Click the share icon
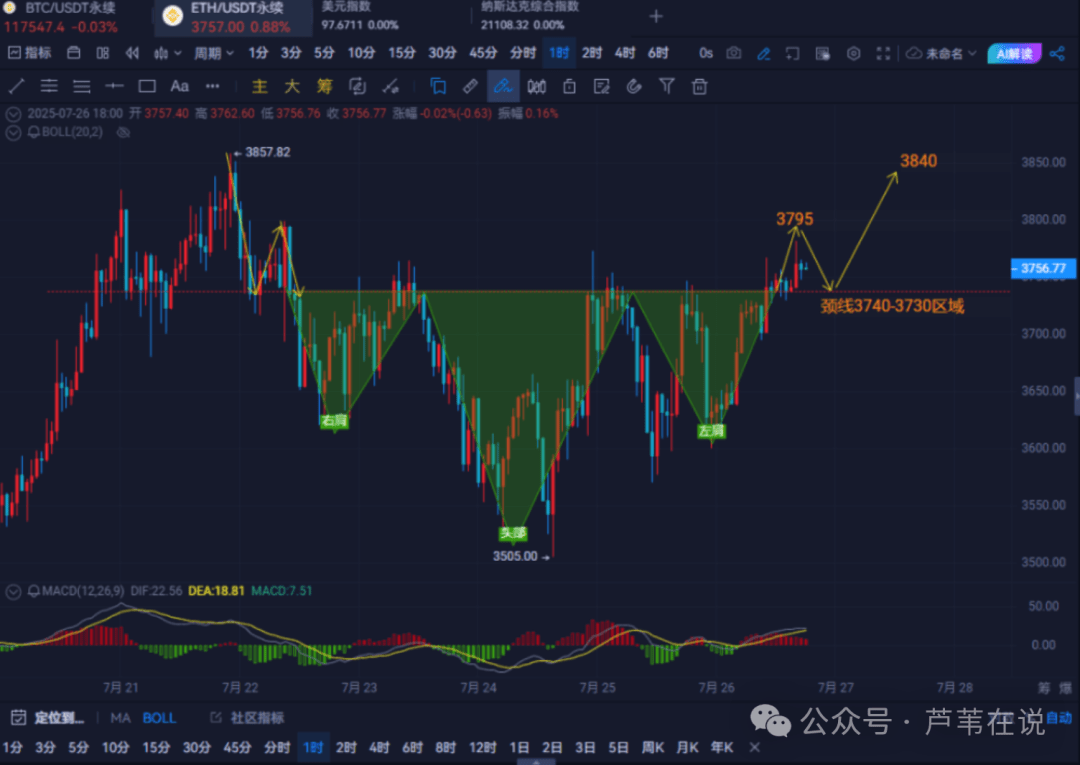1080x765 pixels. (x=1057, y=53)
